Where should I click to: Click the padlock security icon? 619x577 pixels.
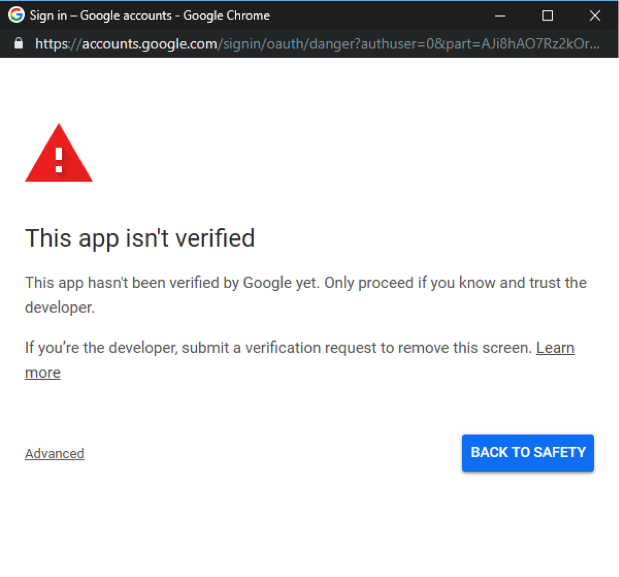pos(19,43)
